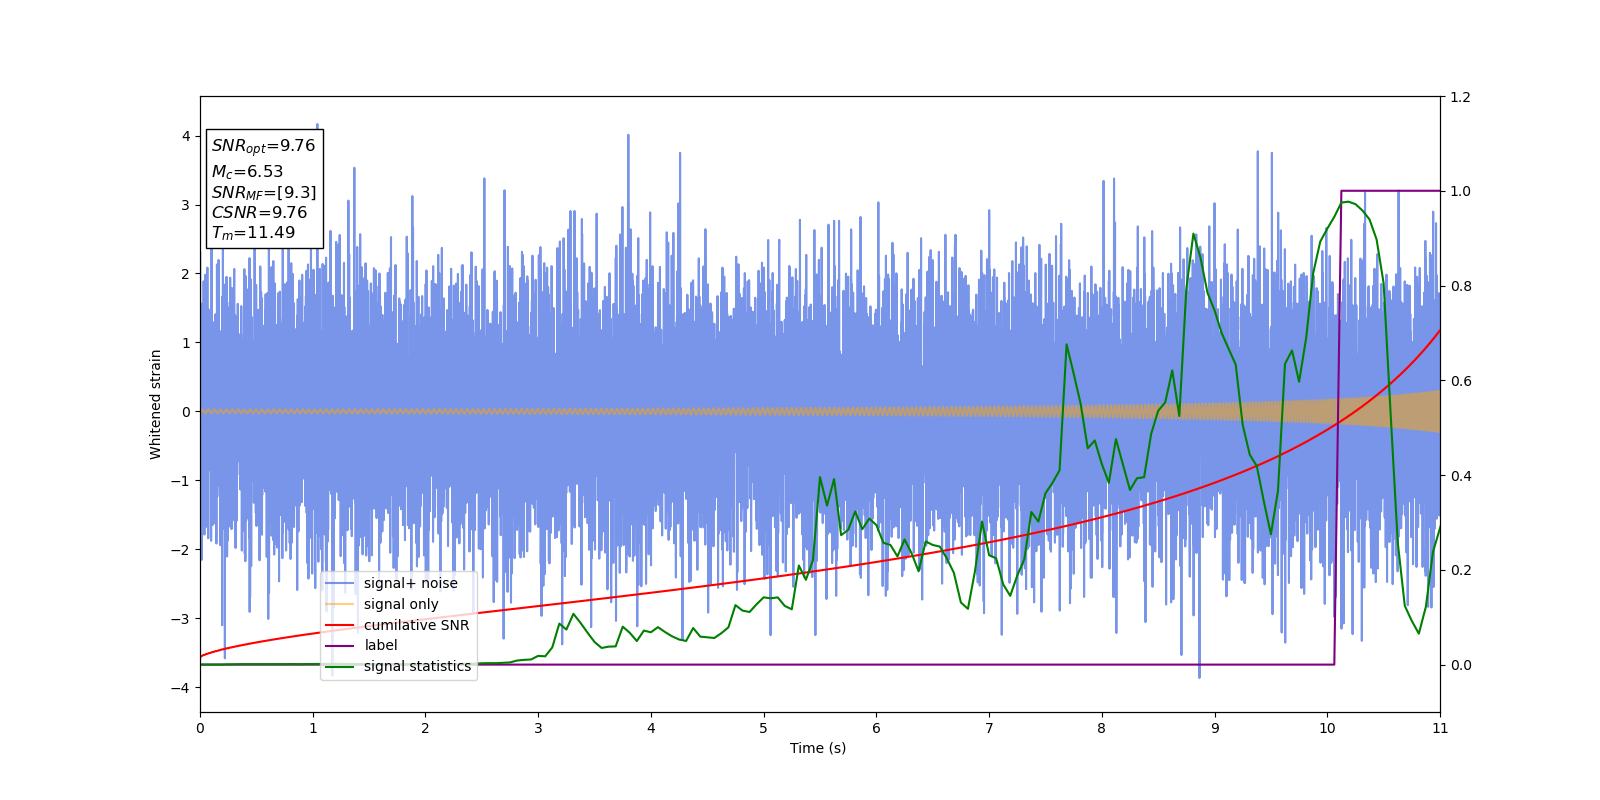This screenshot has height=800, width=1600.
Task: Click the x-axis tick label 8
Action: click(1102, 728)
